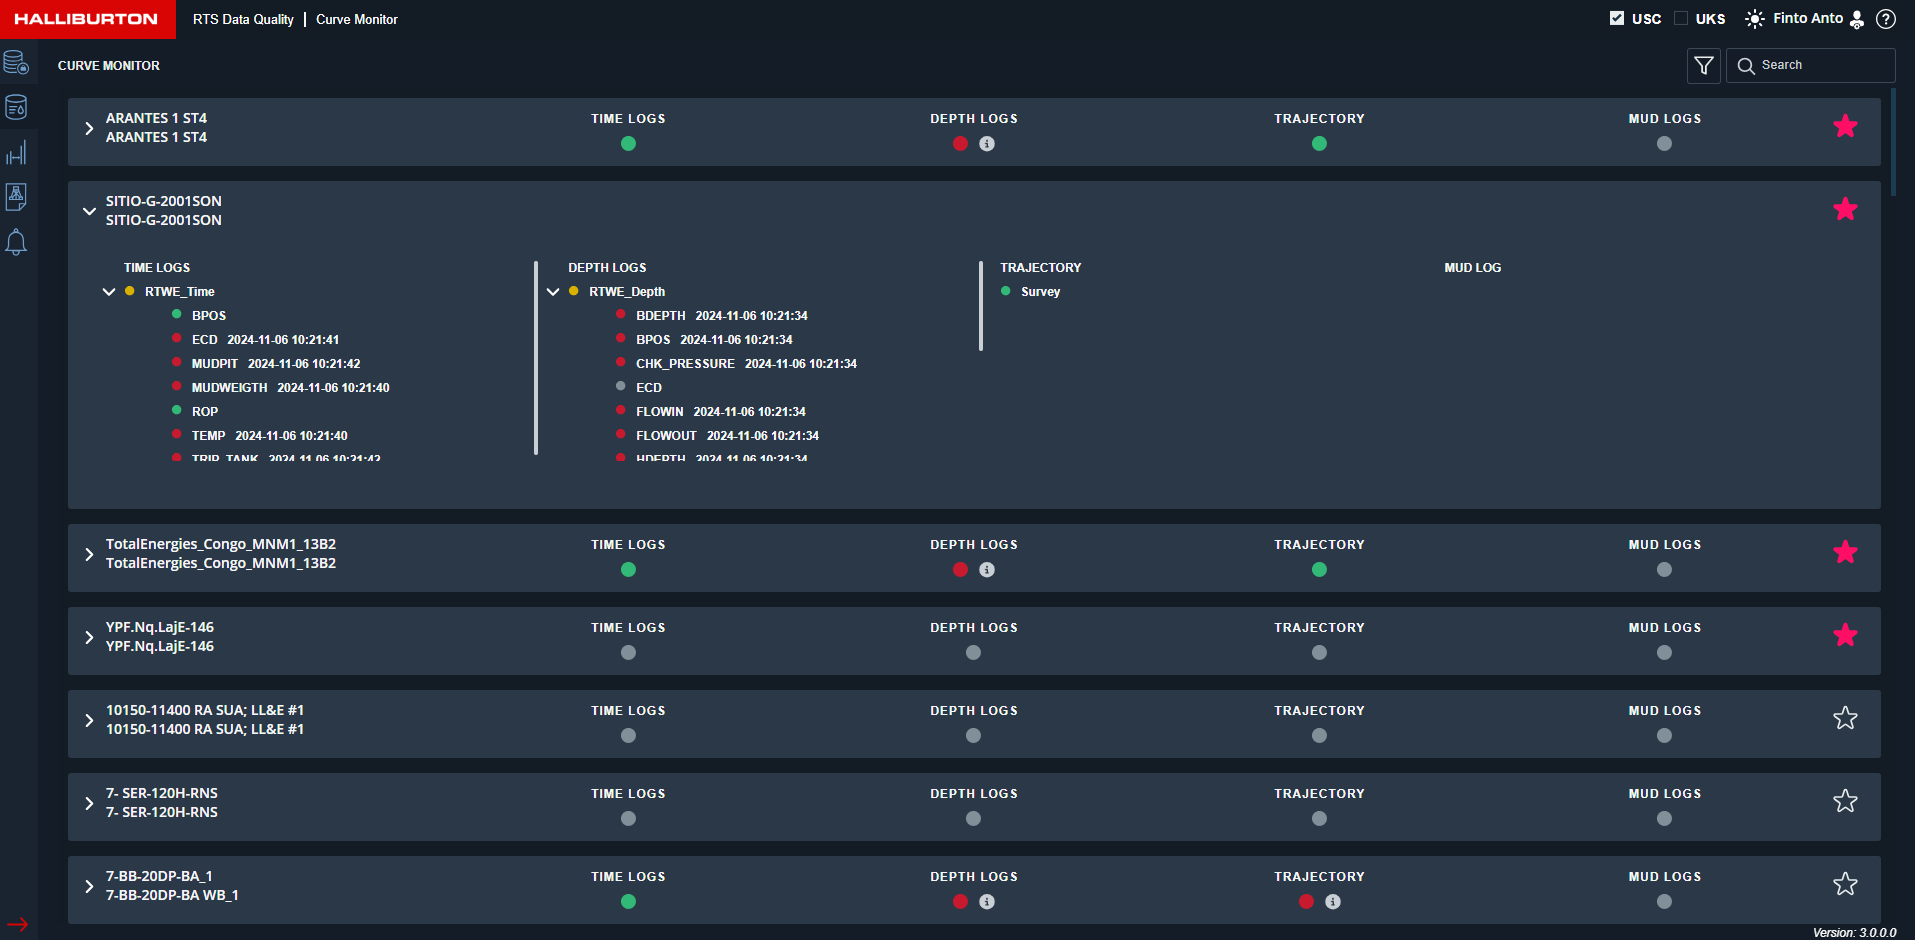Click the help question mark icon
Image resolution: width=1915 pixels, height=940 pixels.
1886,19
